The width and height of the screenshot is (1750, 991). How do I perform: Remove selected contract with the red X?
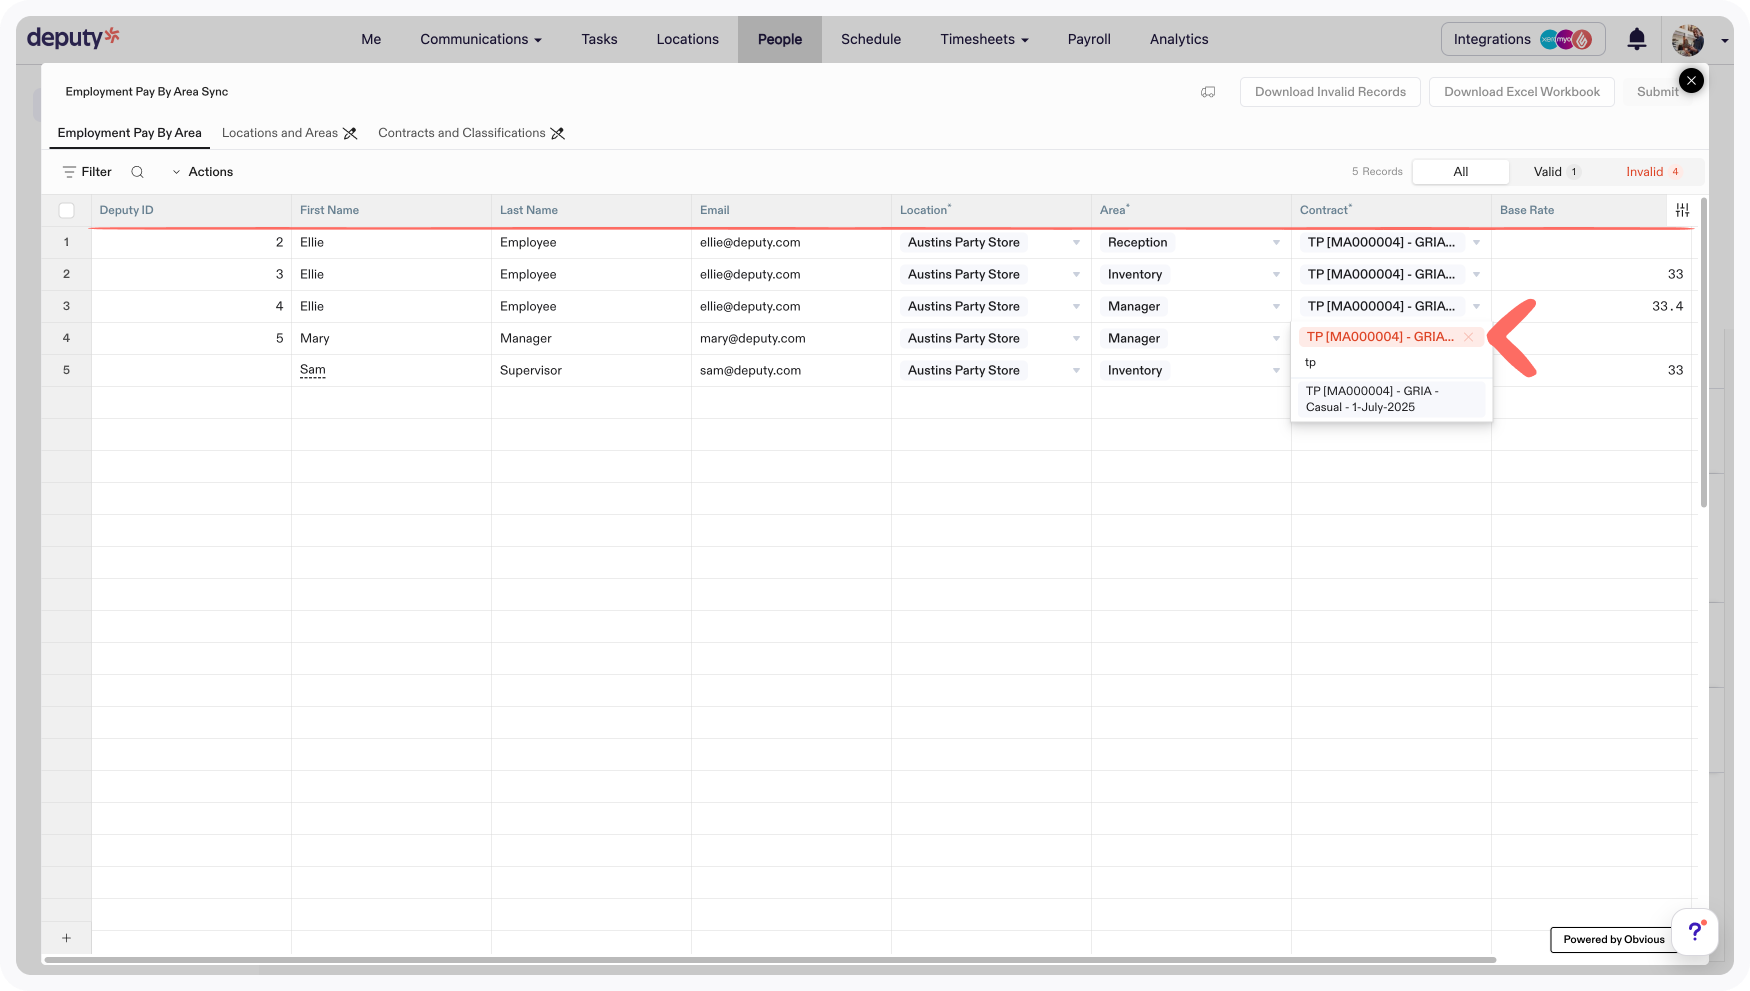(1468, 337)
